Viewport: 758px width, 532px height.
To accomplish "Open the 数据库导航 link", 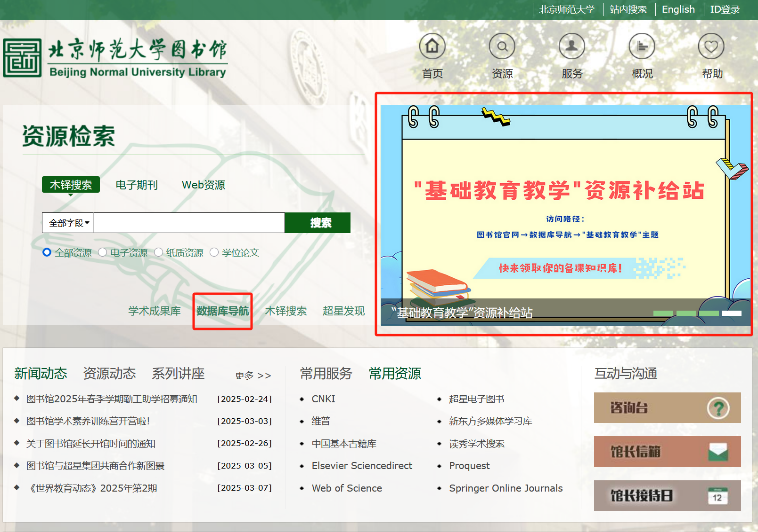I will coord(222,311).
